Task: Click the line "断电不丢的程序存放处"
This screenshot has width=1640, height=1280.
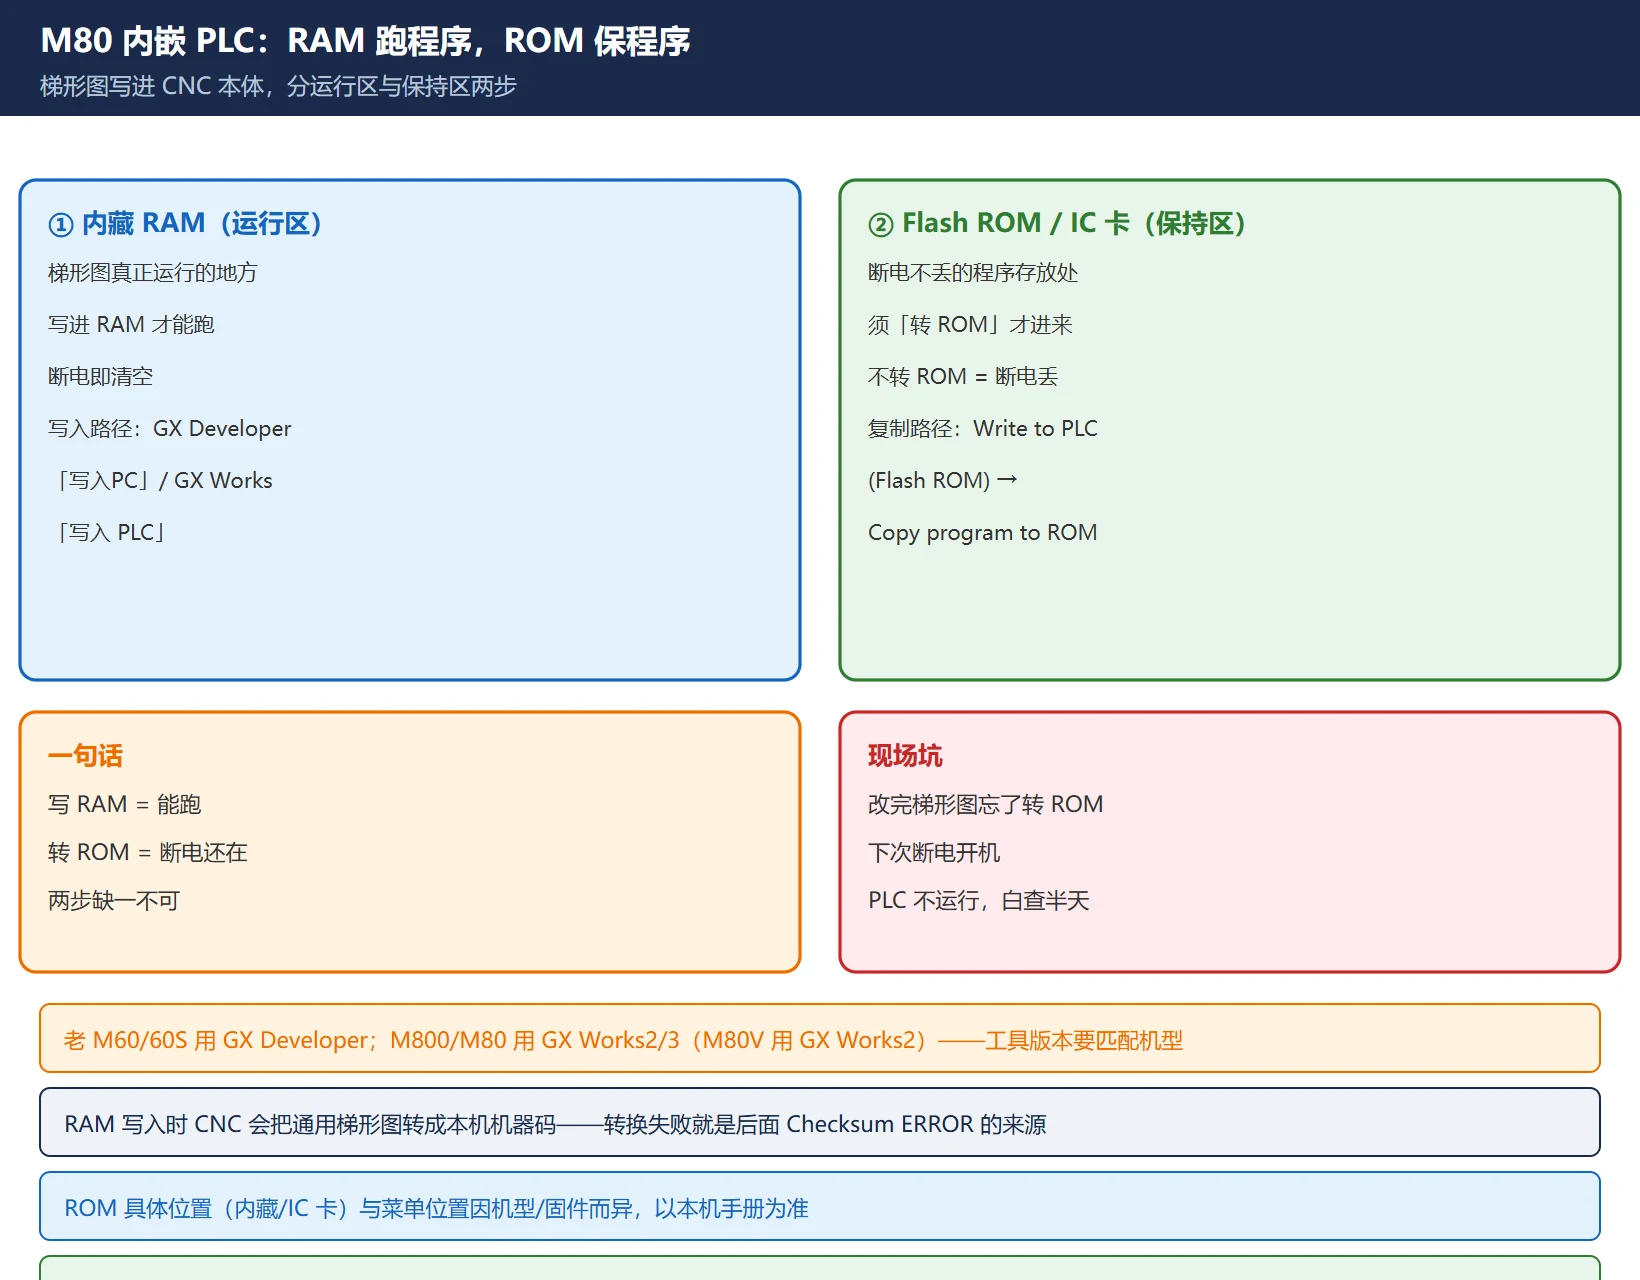Action: coord(973,273)
